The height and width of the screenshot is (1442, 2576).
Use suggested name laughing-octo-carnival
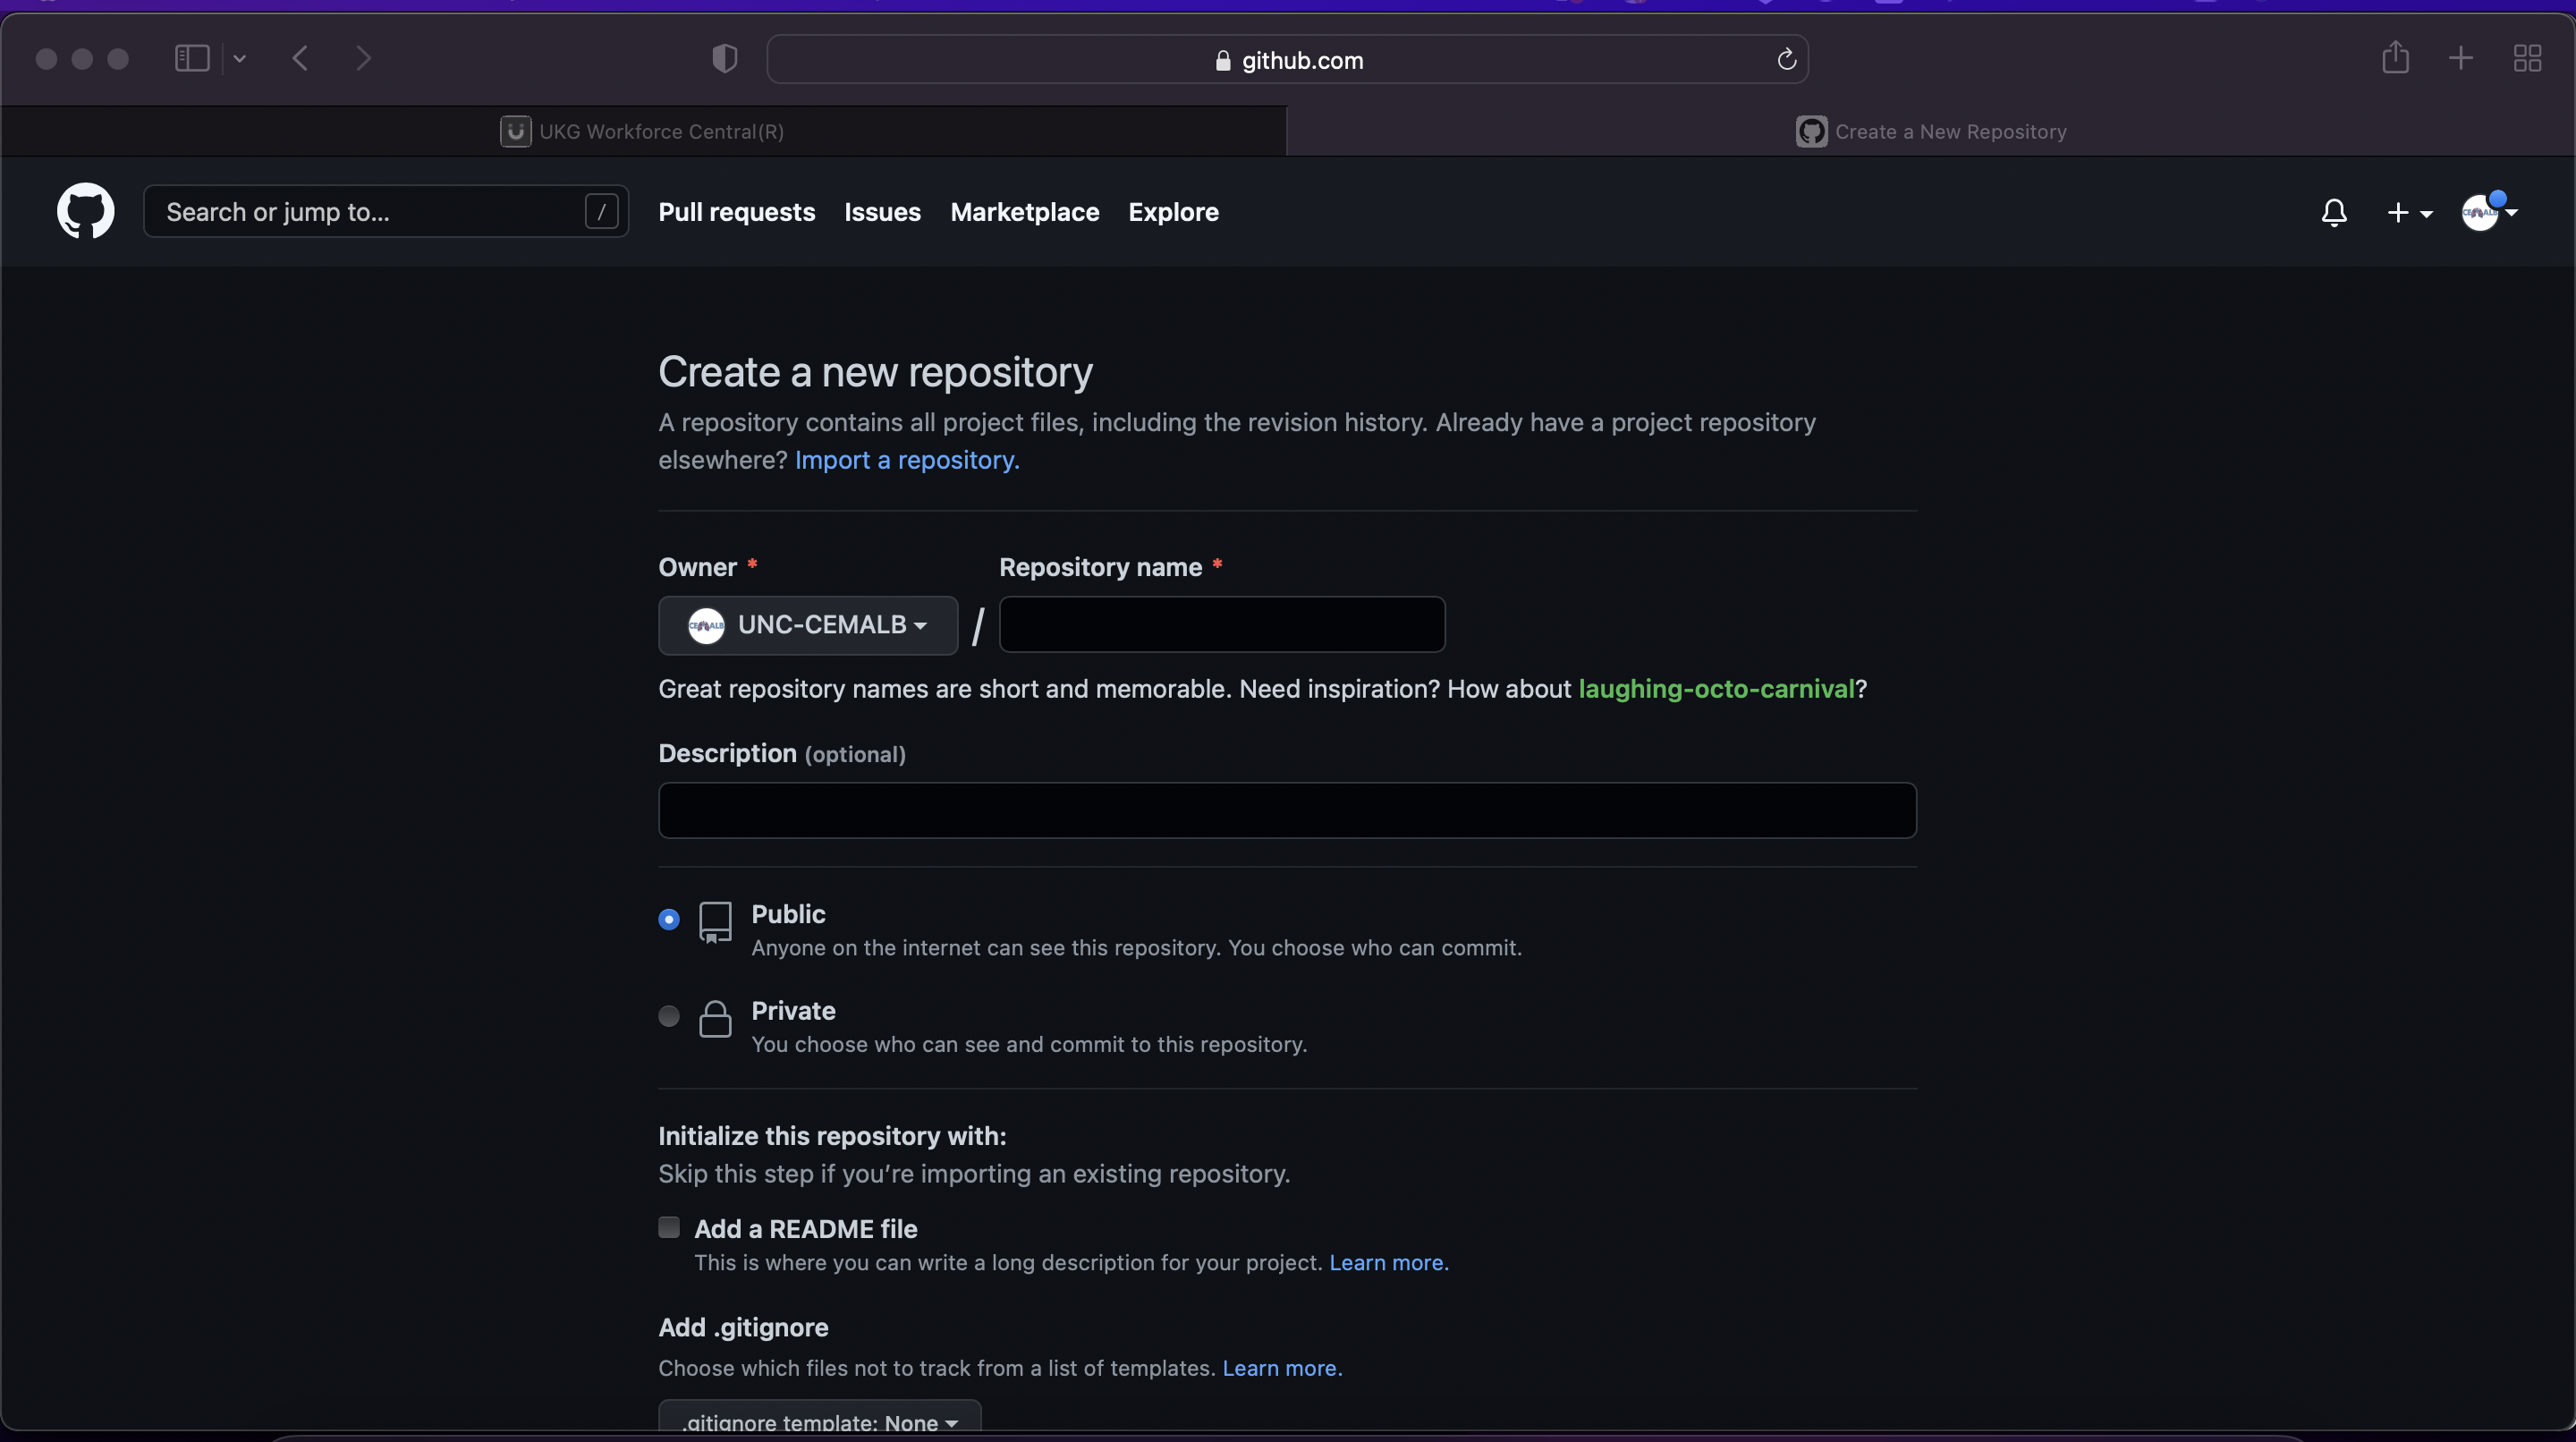(x=1715, y=689)
